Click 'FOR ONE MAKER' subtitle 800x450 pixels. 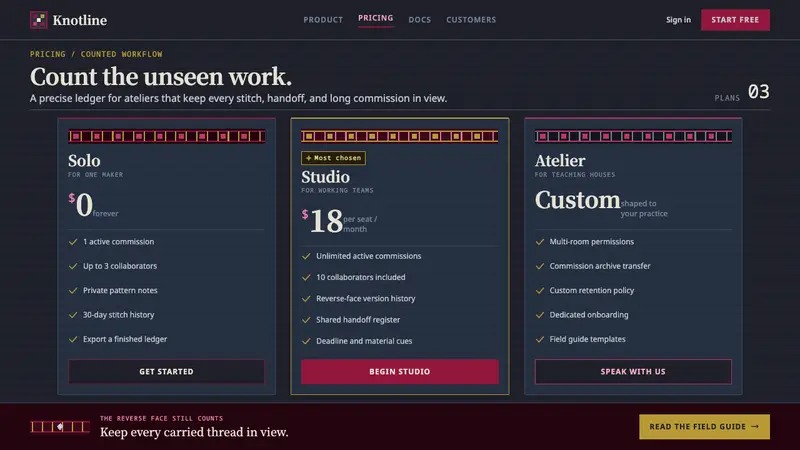pyautogui.click(x=95, y=174)
